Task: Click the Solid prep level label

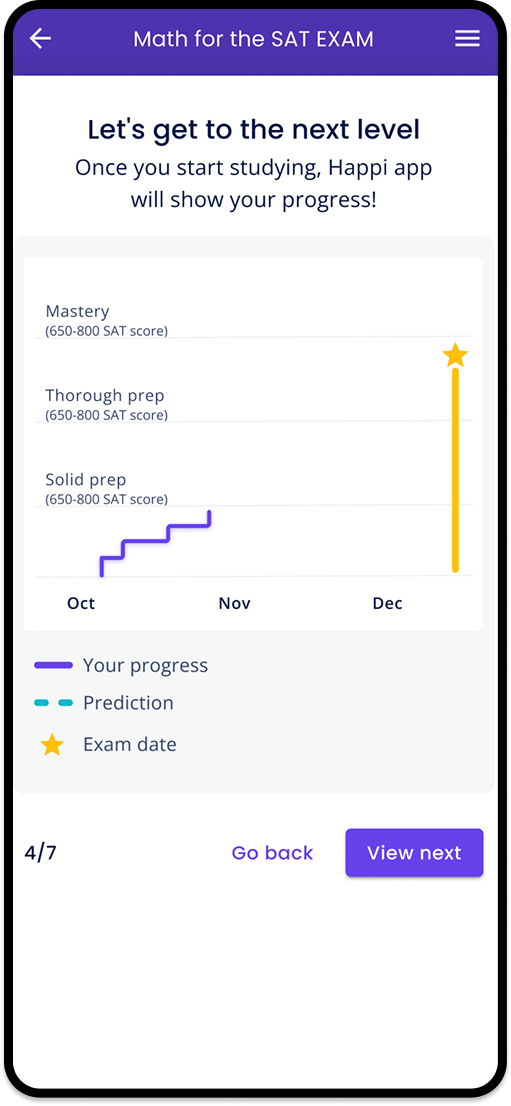Action: click(86, 480)
